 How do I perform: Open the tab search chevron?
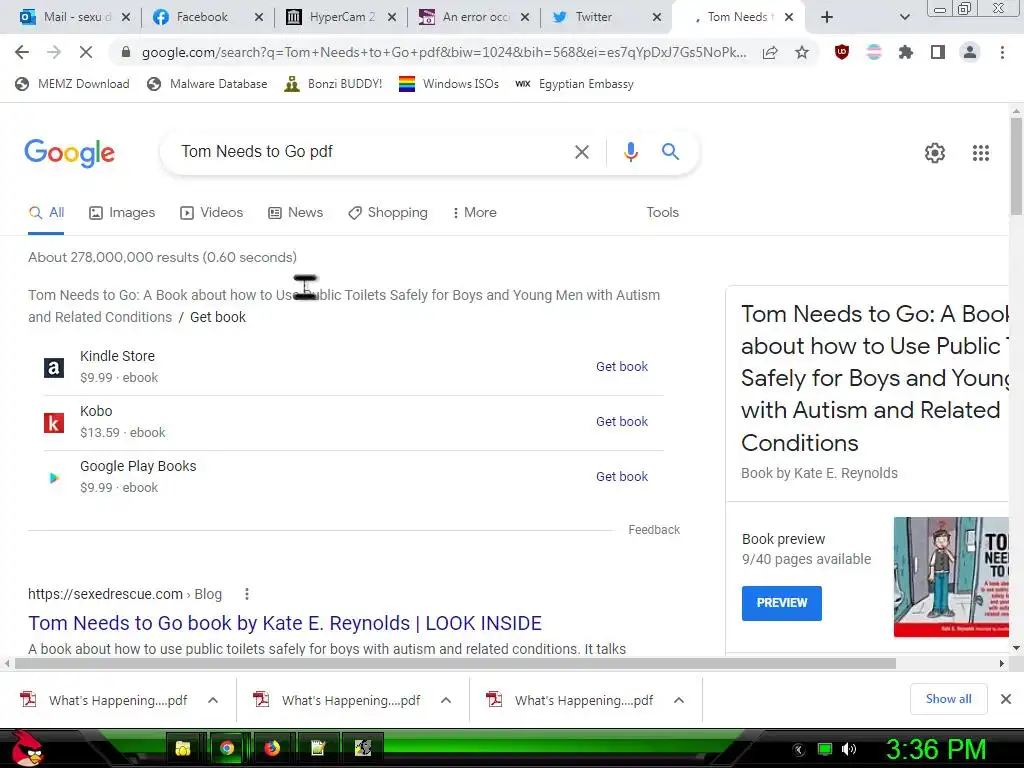(x=904, y=17)
